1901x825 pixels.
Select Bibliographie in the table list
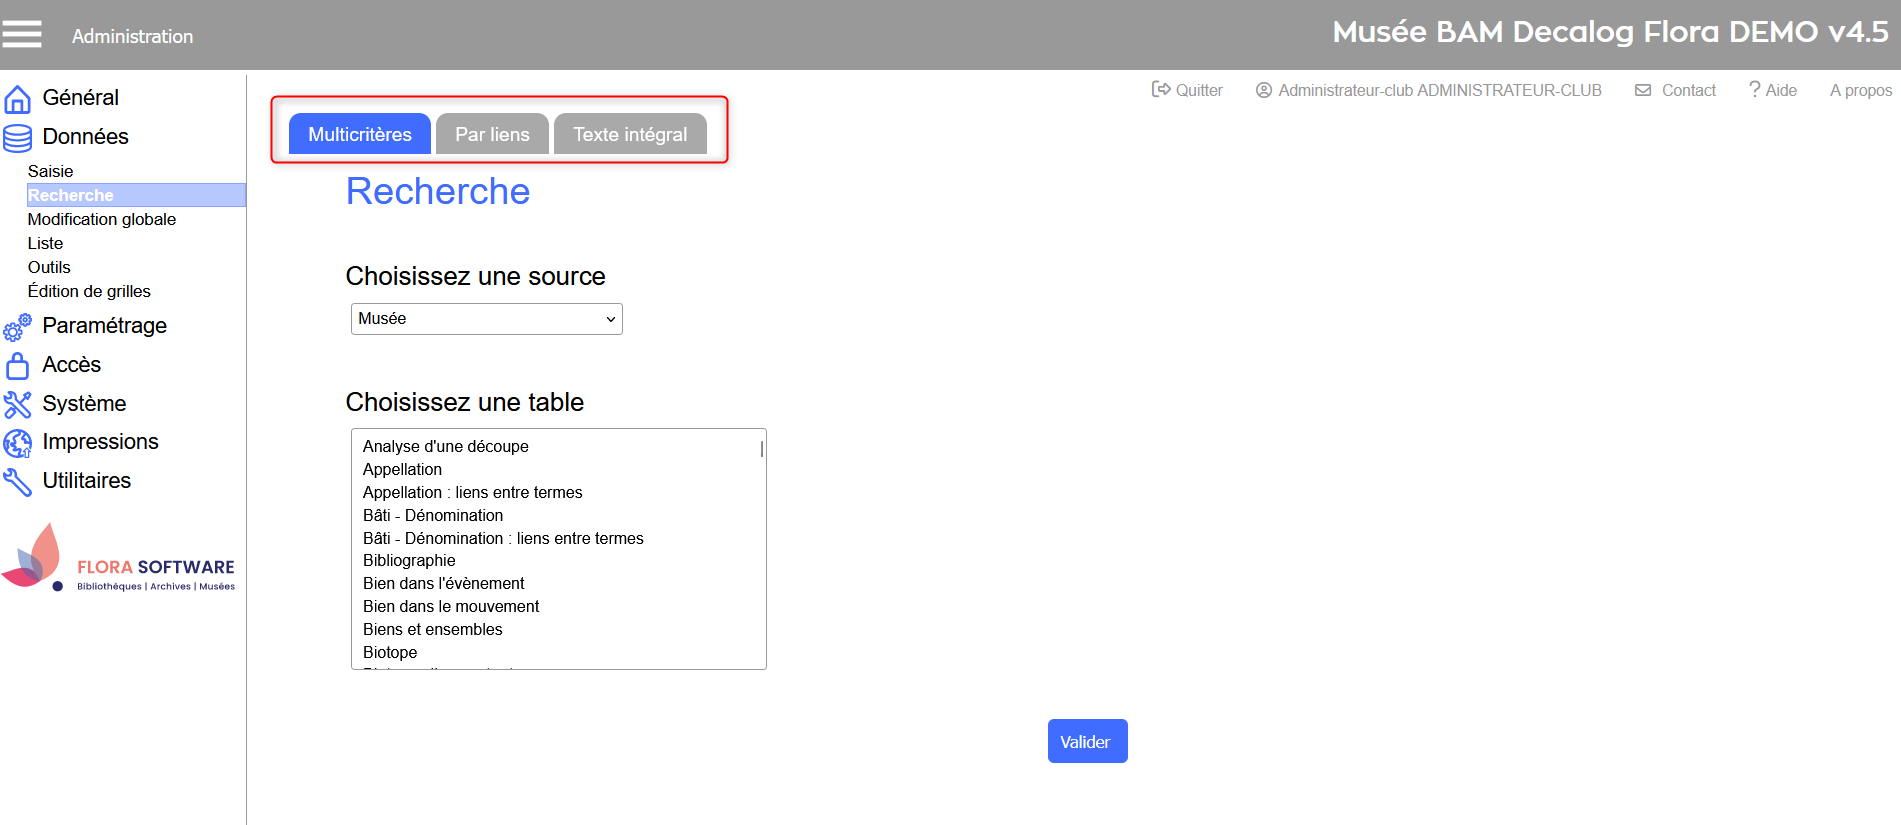click(x=409, y=561)
